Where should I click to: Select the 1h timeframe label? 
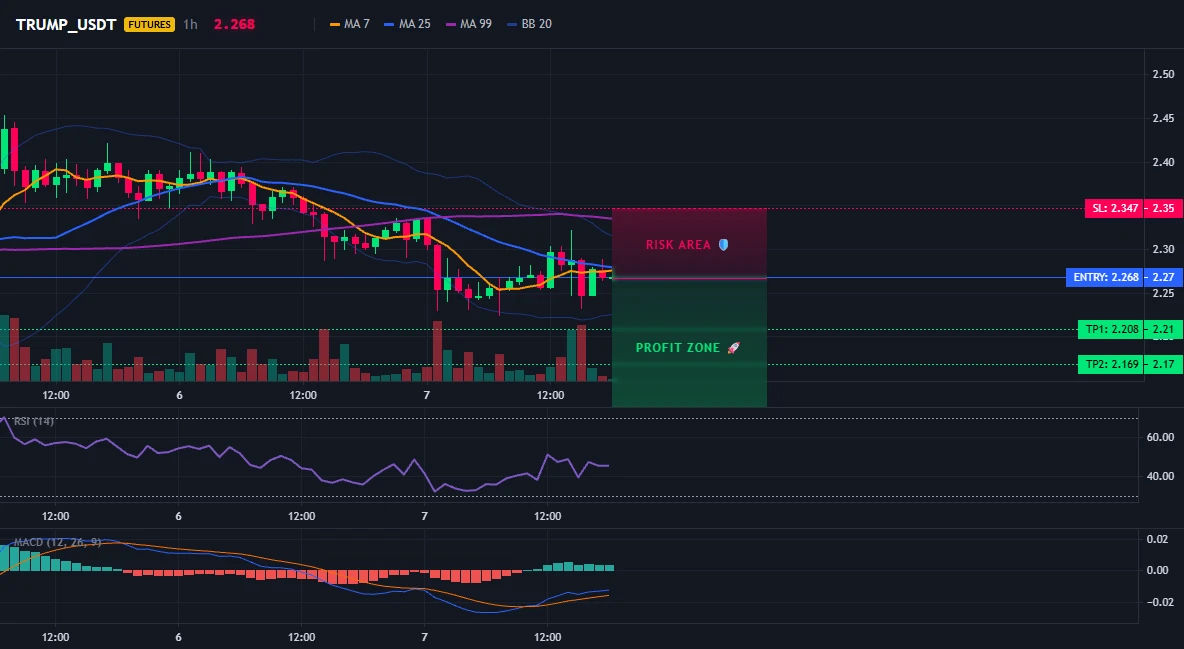coord(190,24)
